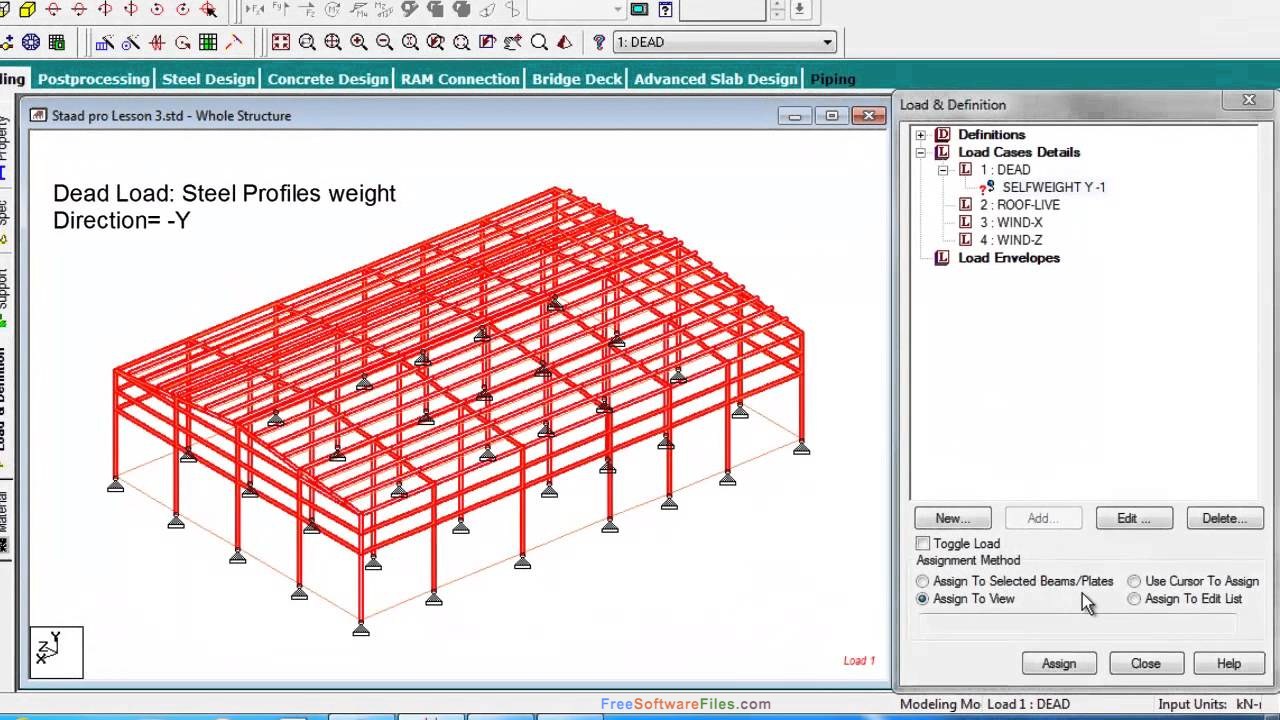1280x720 pixels.
Task: Click the red question mark help icon
Action: (x=599, y=42)
